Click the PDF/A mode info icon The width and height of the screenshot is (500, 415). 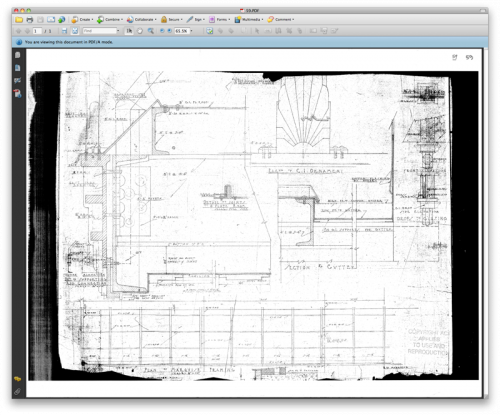(19, 42)
